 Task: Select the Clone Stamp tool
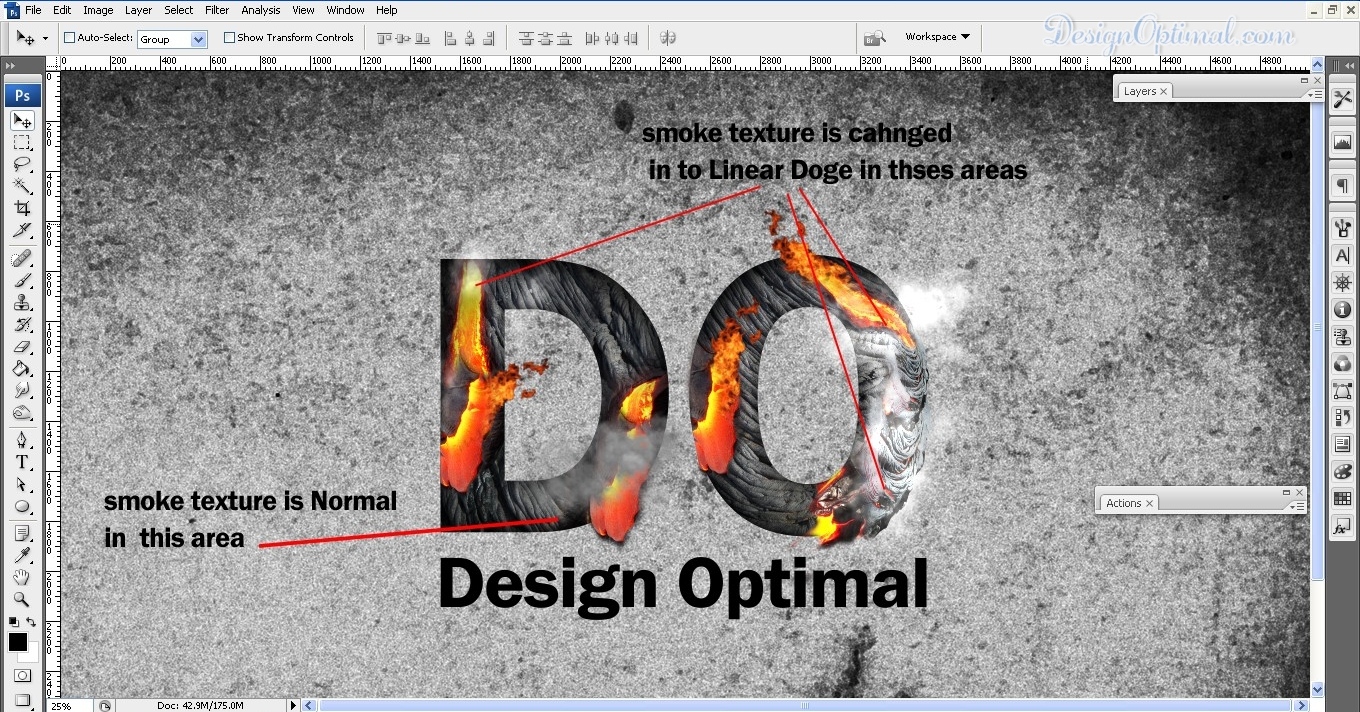(x=22, y=303)
